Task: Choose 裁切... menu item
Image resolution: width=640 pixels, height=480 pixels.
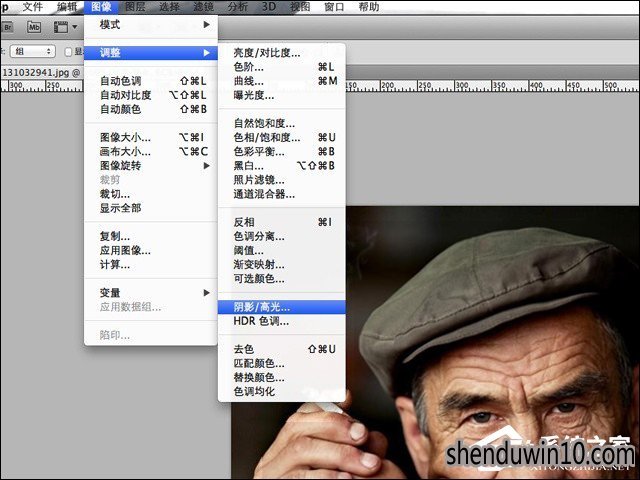Action: pos(151,194)
